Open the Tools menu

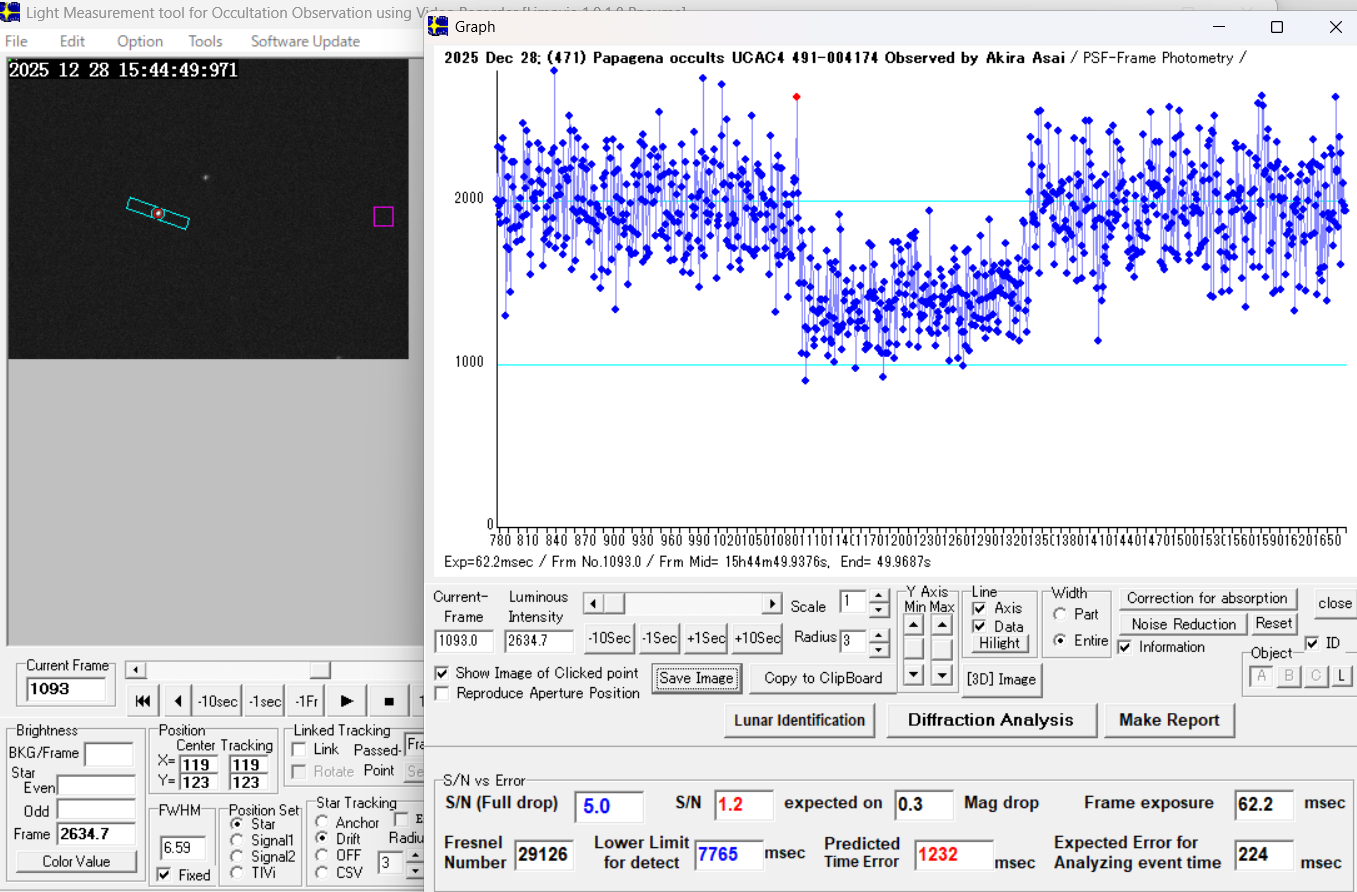coord(205,41)
